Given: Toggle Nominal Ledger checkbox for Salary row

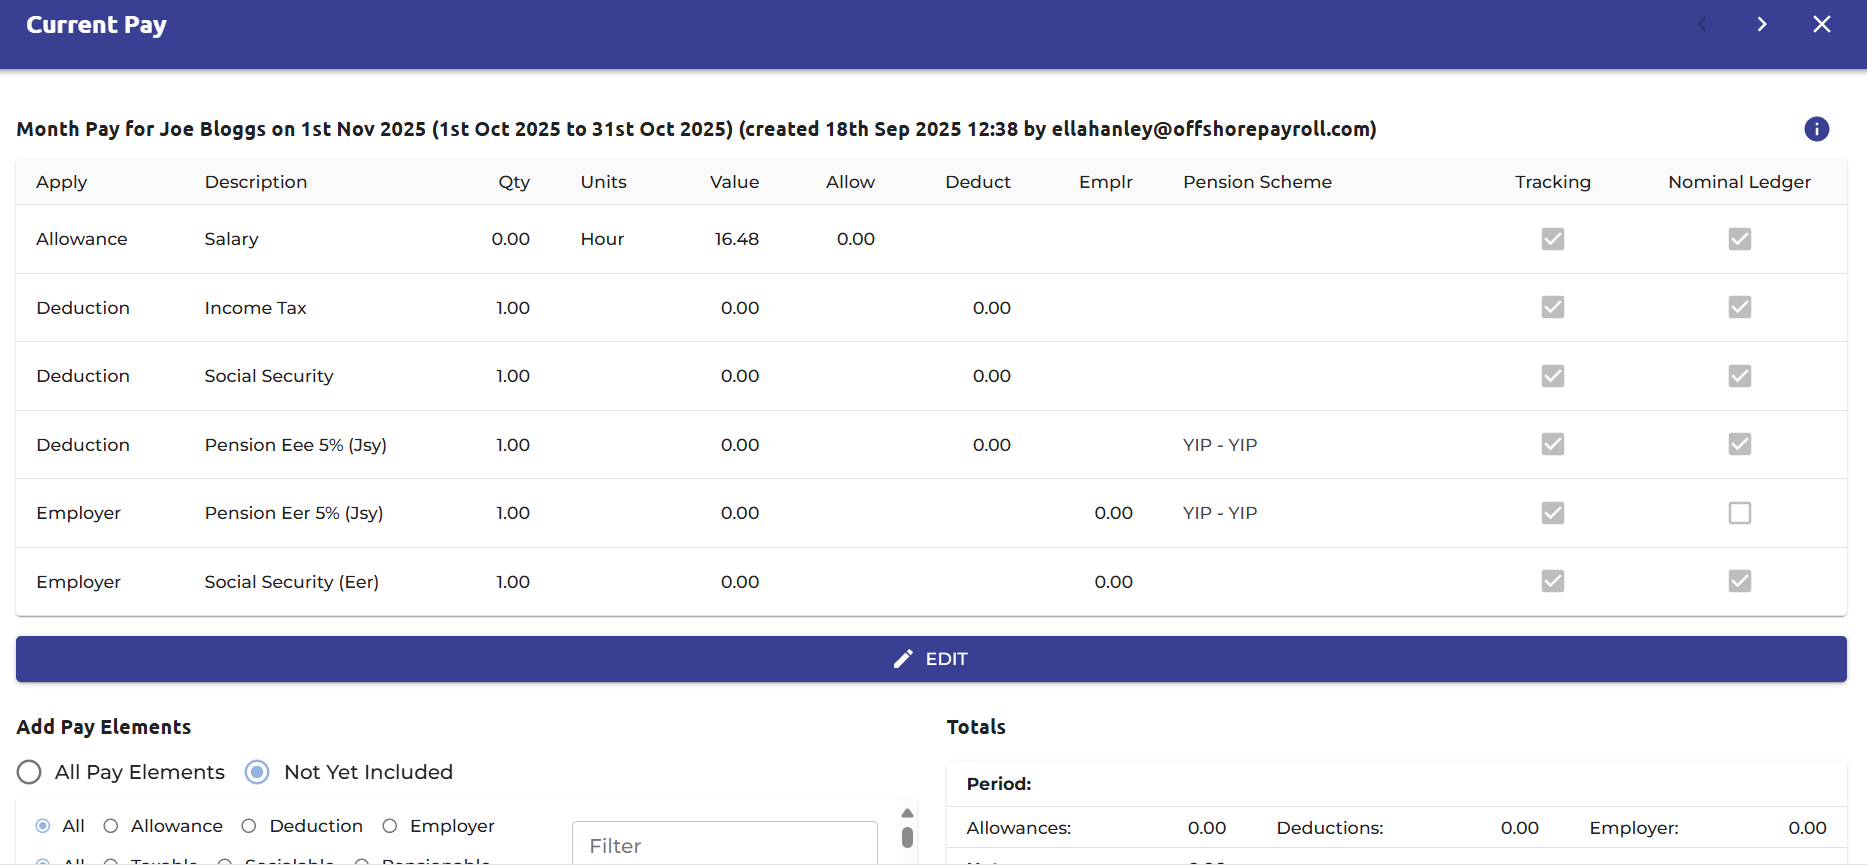Looking at the screenshot, I should coord(1740,239).
